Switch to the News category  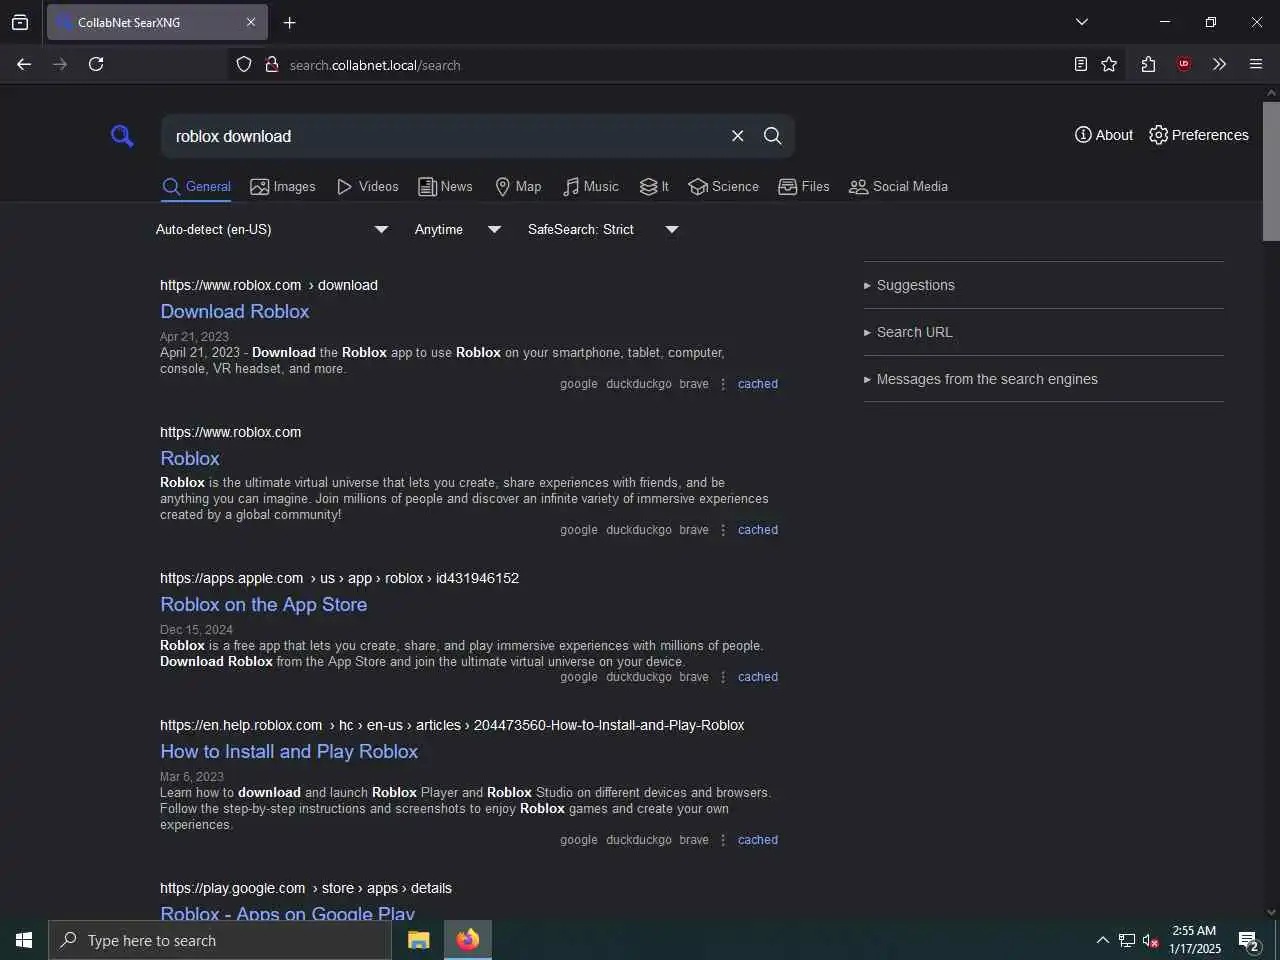(x=445, y=187)
